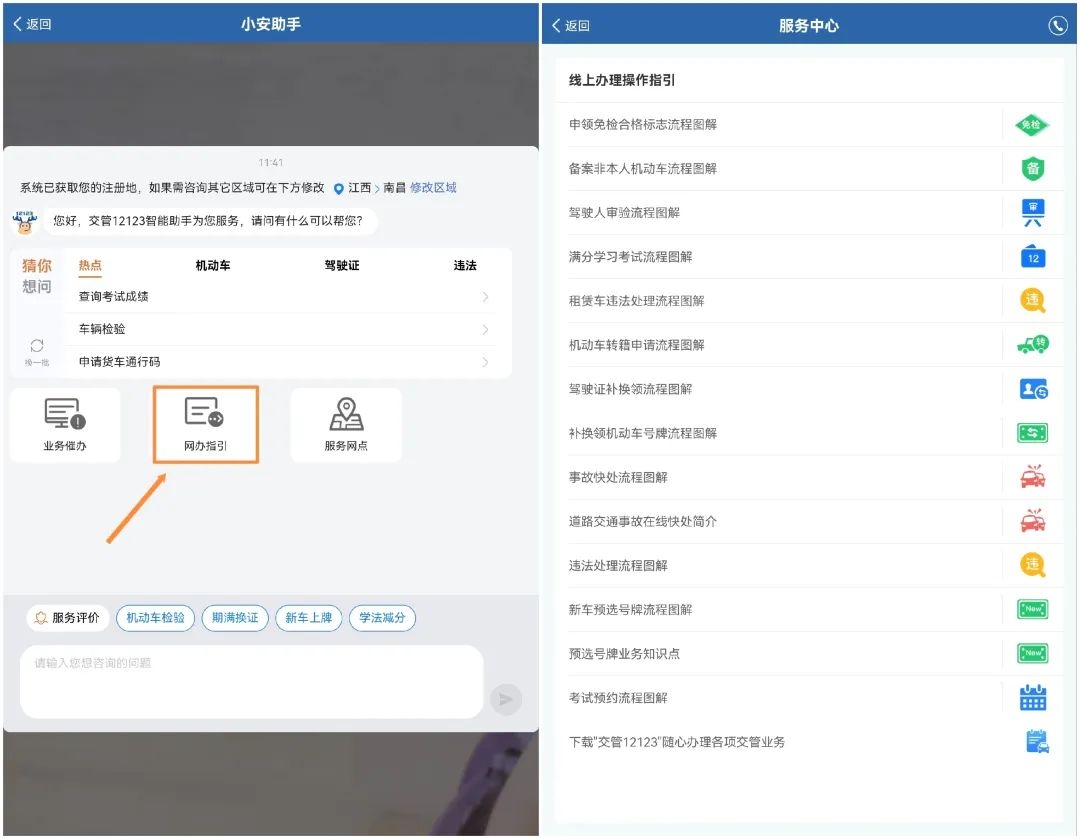Screen dimensions: 1080x839
Task: Open 道路交通事故在线快处简介
Action: 809,521
